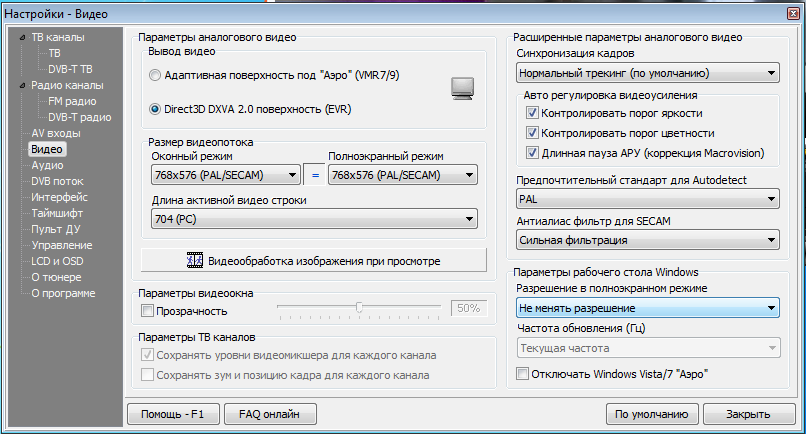Select "Адаптивная поверхность под Аэро (VMR7/9)" radio option
The width and height of the screenshot is (806, 434).
[154, 75]
